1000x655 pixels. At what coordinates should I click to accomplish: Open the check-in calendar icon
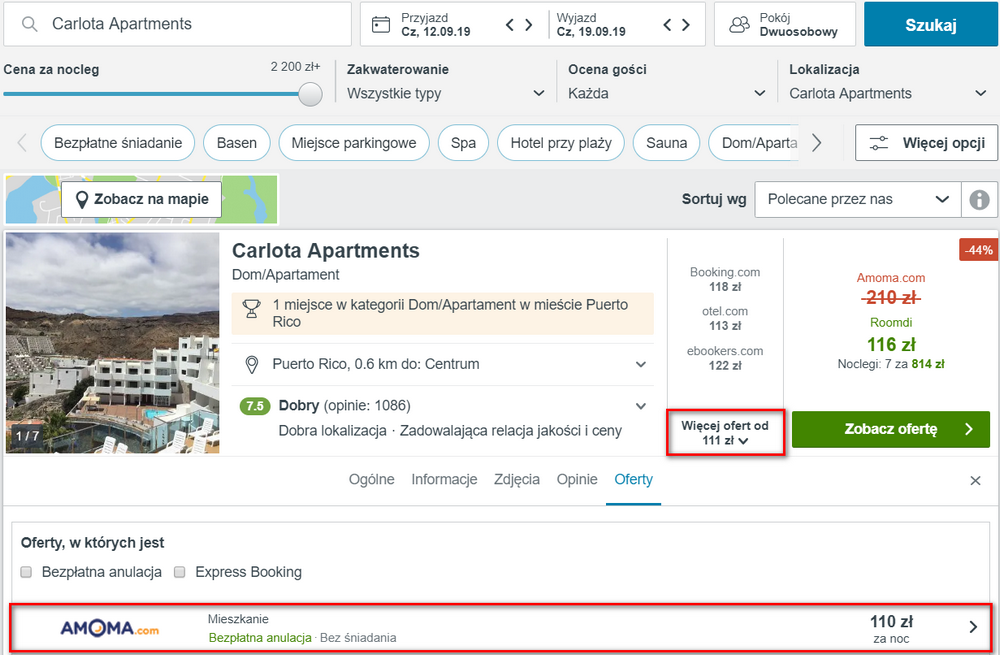click(x=381, y=25)
